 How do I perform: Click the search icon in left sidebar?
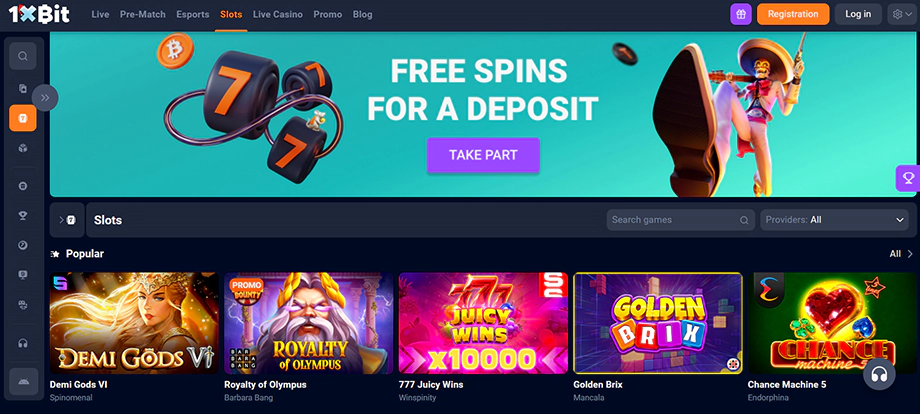tap(23, 56)
